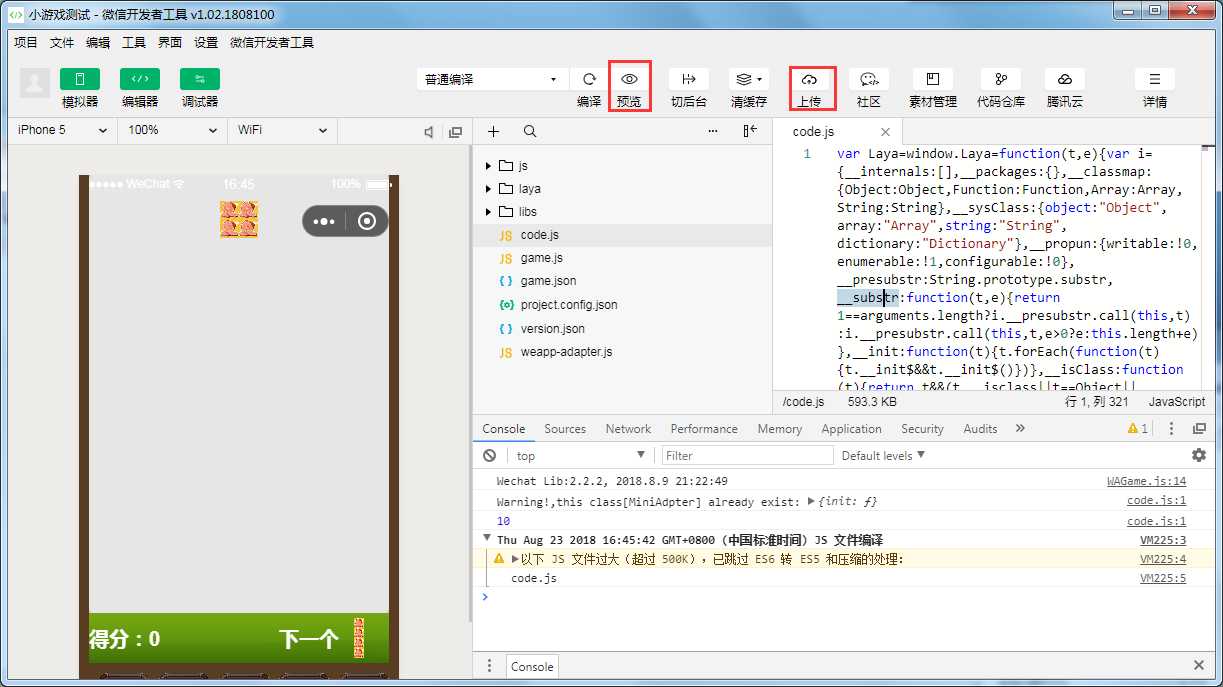Click the file search magnifier icon
This screenshot has height=687, width=1223.
click(x=530, y=131)
